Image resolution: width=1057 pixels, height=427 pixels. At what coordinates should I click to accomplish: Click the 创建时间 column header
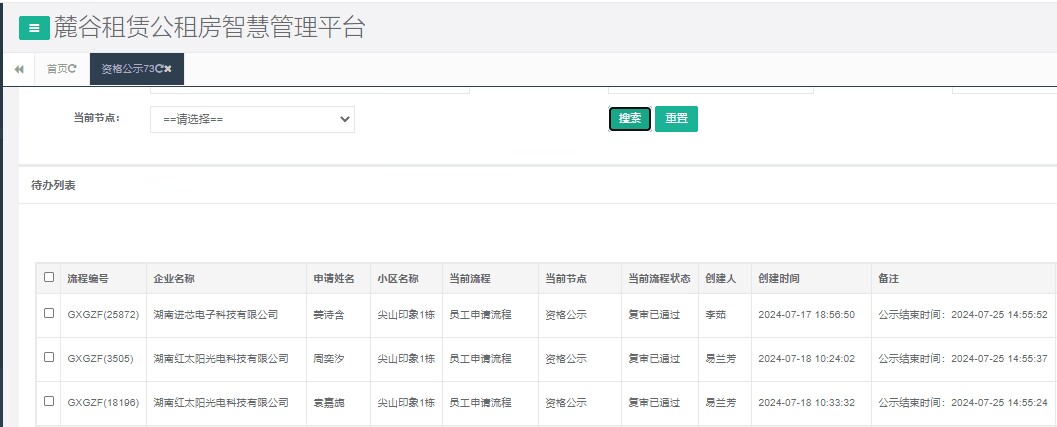(779, 279)
